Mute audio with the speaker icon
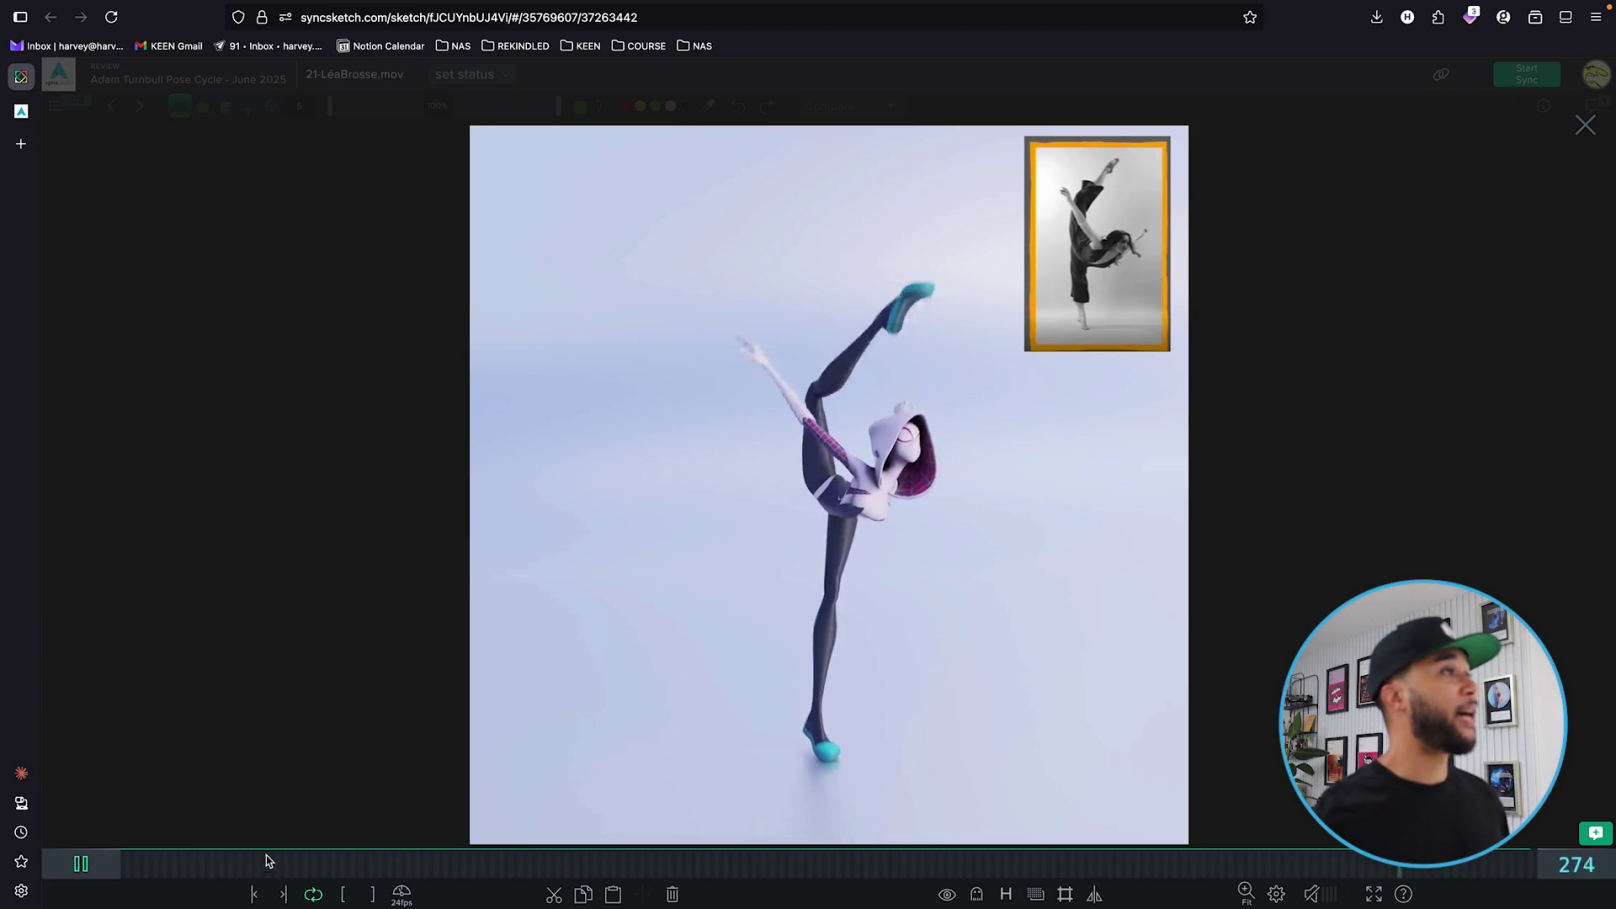Viewport: 1616px width, 909px height. pyautogui.click(x=1312, y=895)
